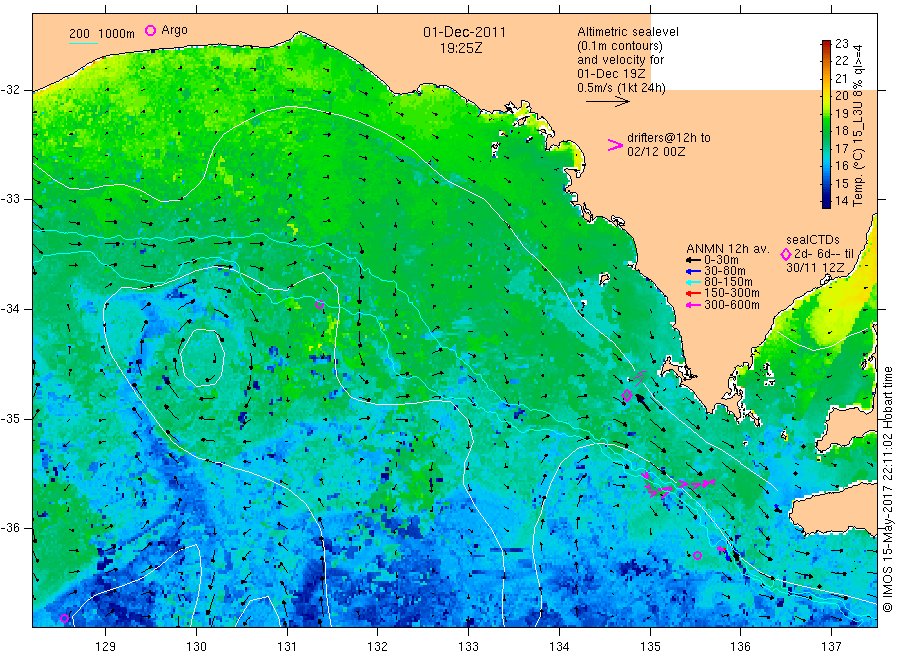
Task: Click the "sealCTDs" legend heading
Action: tap(813, 240)
